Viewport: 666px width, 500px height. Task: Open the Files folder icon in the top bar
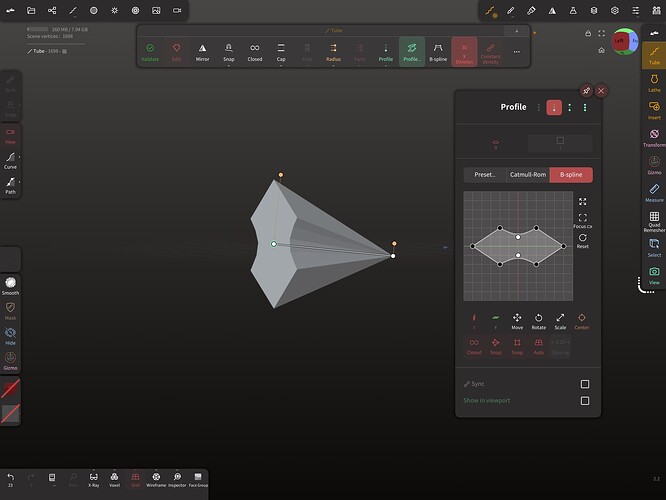[x=31, y=11]
